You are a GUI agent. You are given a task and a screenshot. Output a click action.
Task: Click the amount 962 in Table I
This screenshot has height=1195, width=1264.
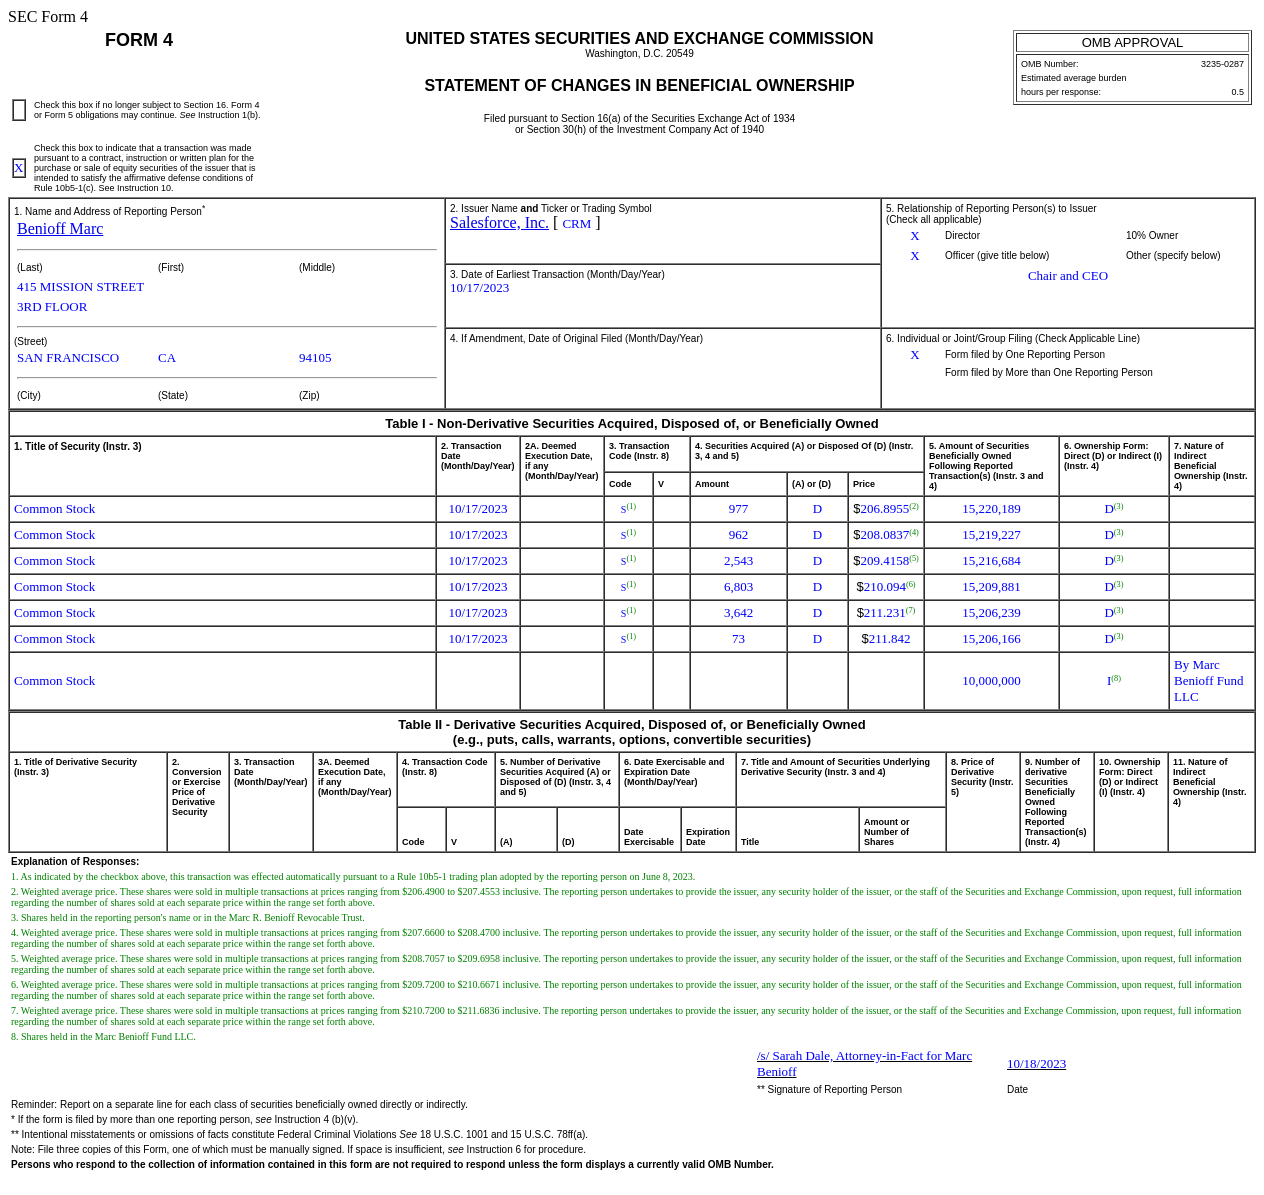click(x=738, y=535)
